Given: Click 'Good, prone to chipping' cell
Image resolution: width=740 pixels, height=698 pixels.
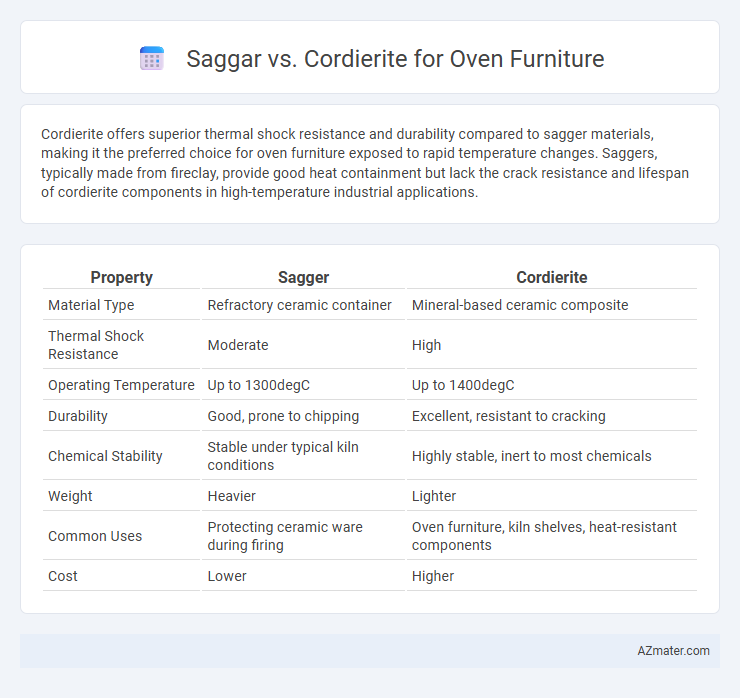Looking at the screenshot, I should [283, 416].
